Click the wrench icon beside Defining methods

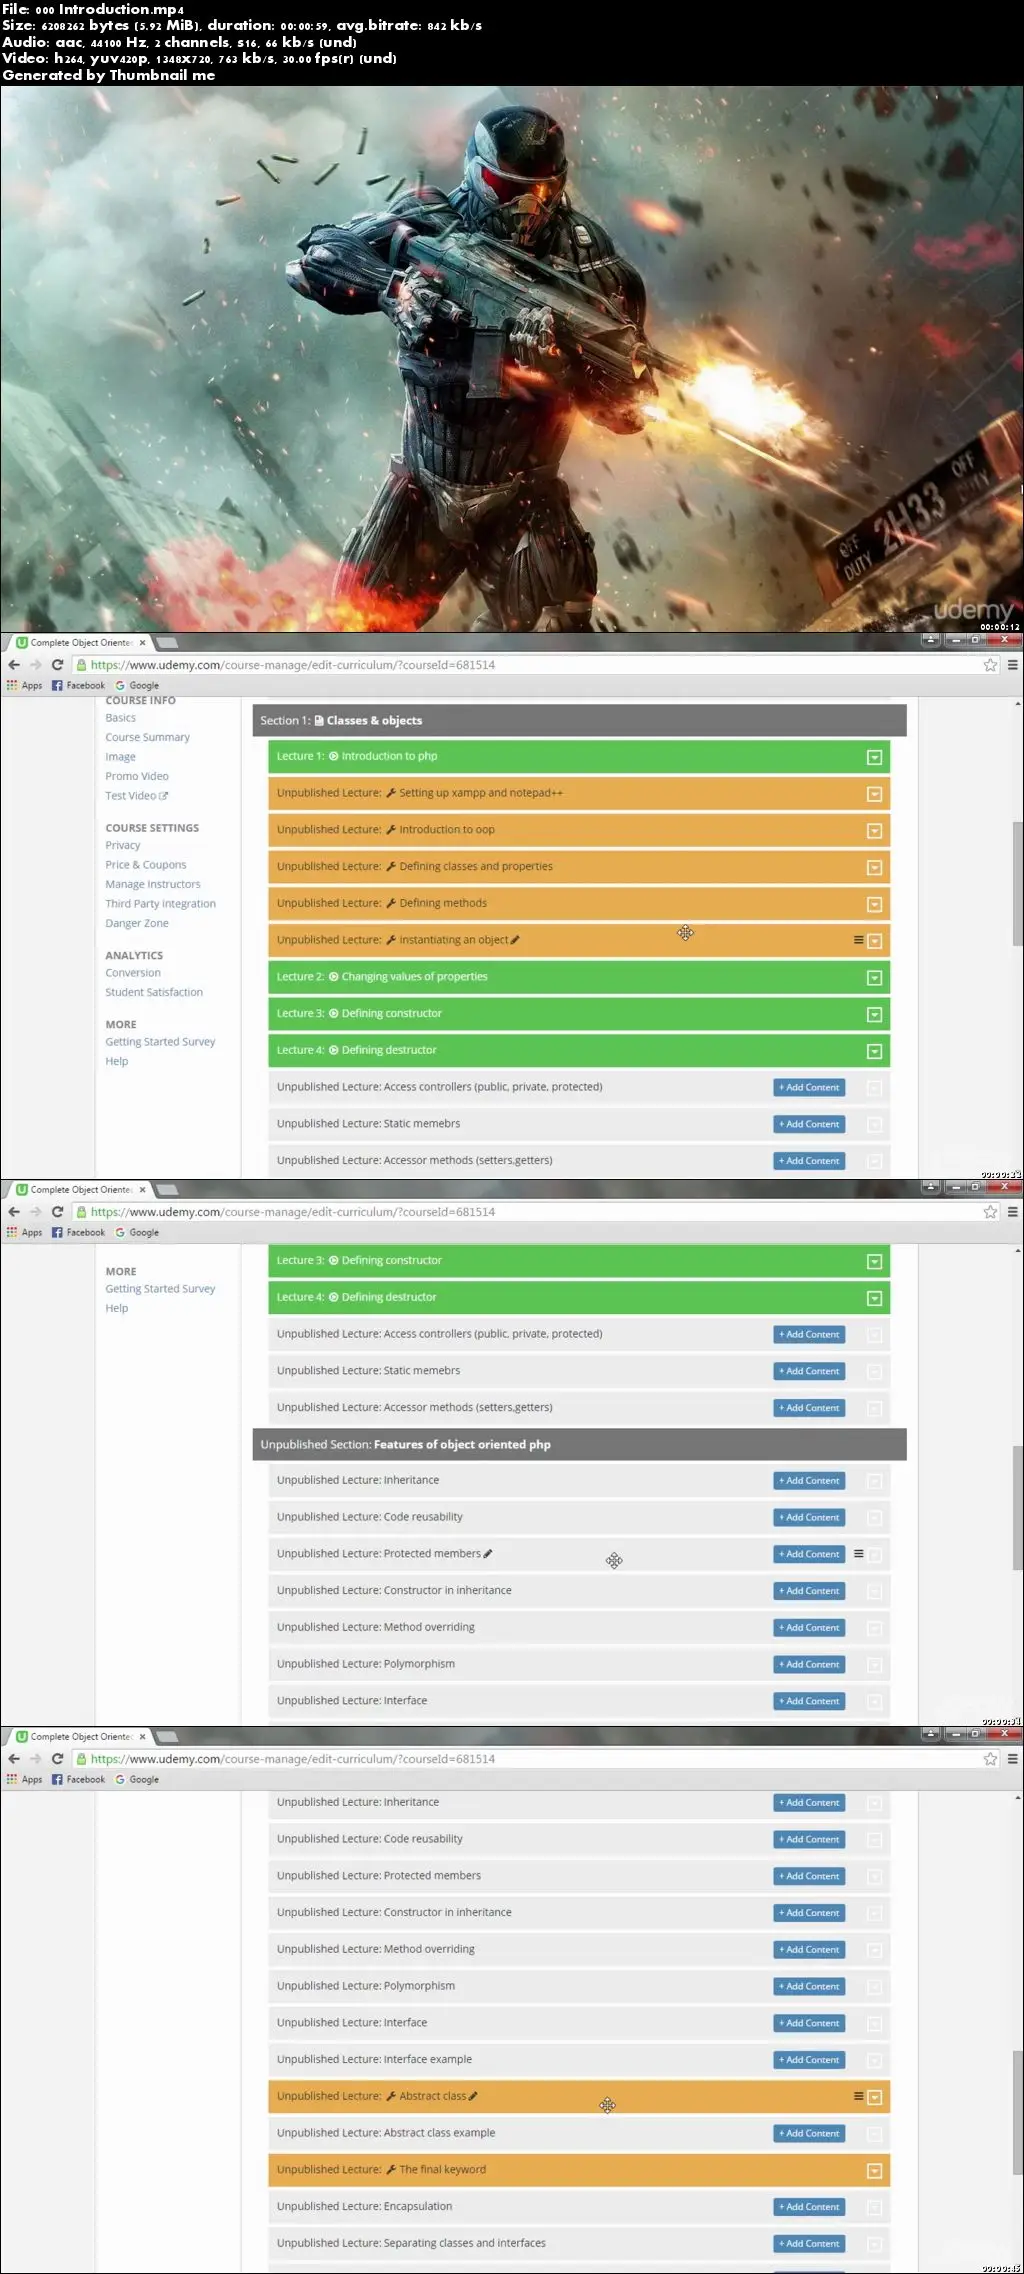coord(391,903)
